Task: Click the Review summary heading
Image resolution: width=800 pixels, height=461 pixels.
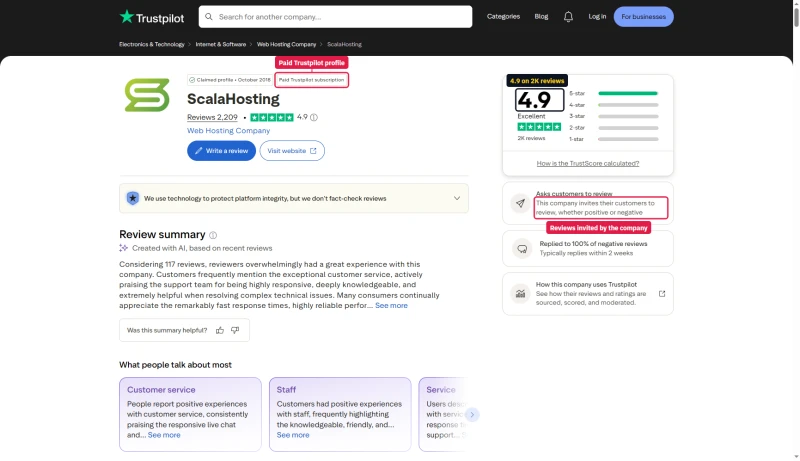Action: coord(162,235)
